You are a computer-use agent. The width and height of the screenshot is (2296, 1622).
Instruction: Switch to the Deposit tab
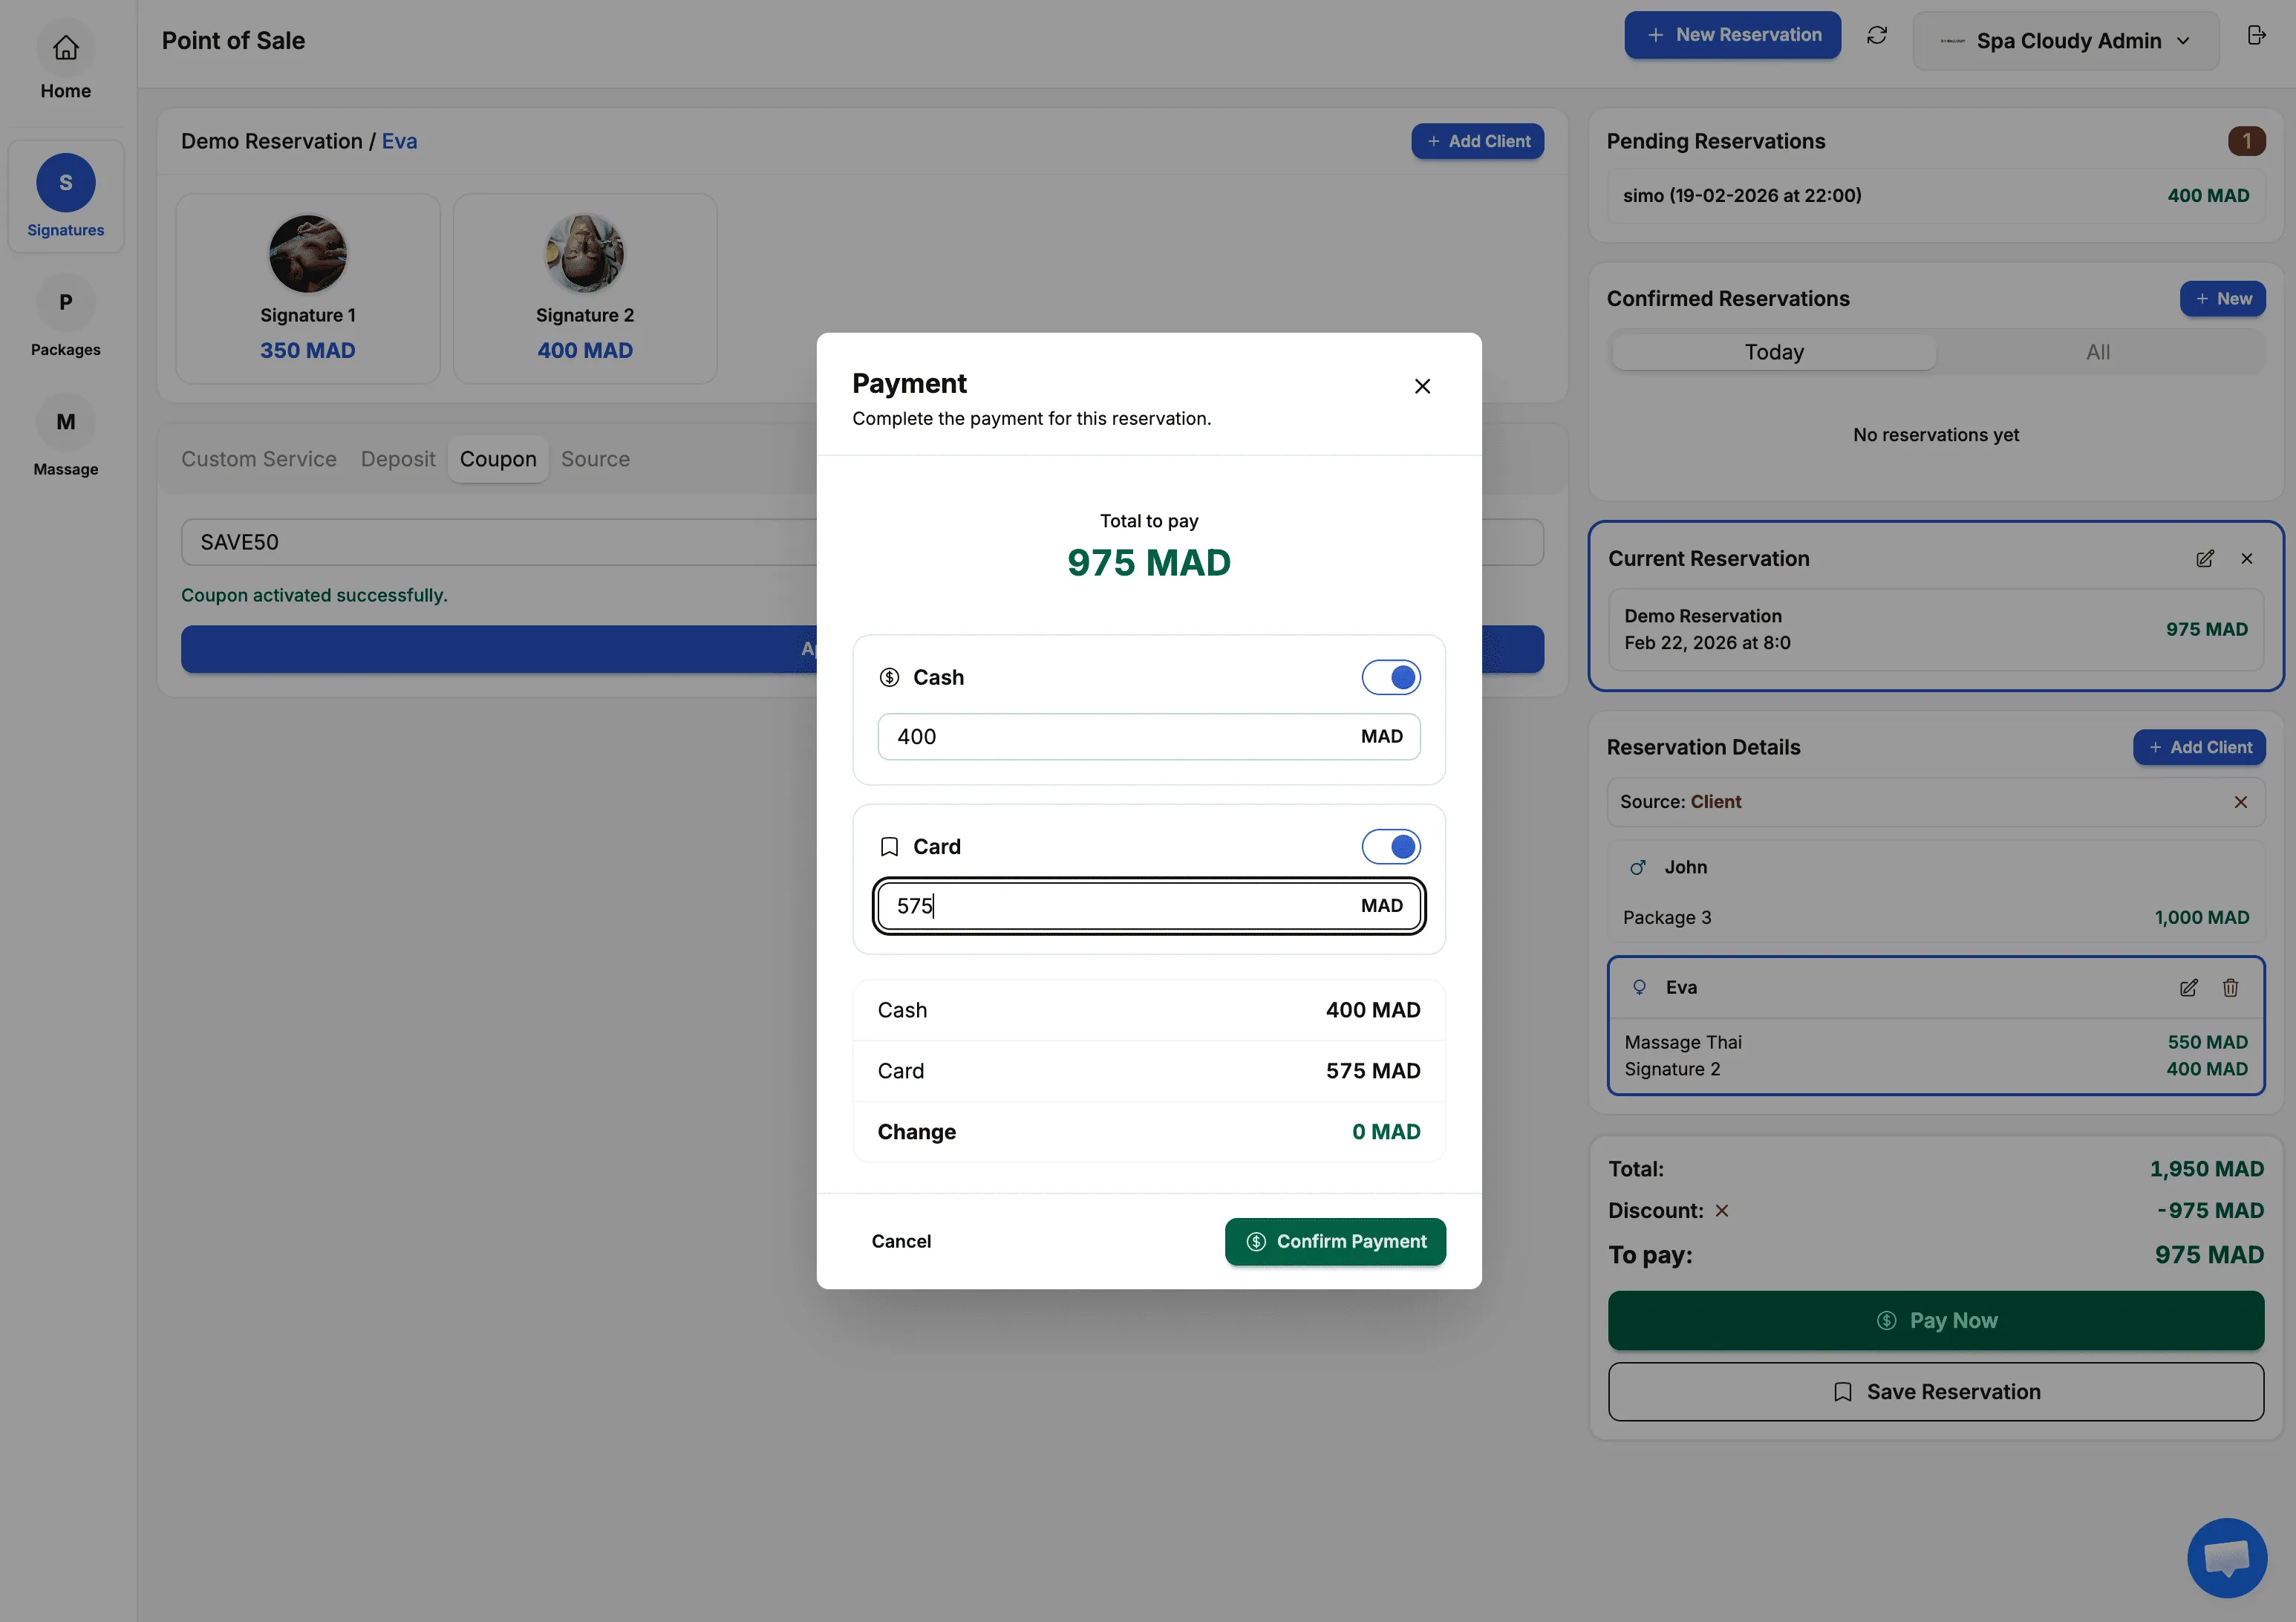click(397, 459)
